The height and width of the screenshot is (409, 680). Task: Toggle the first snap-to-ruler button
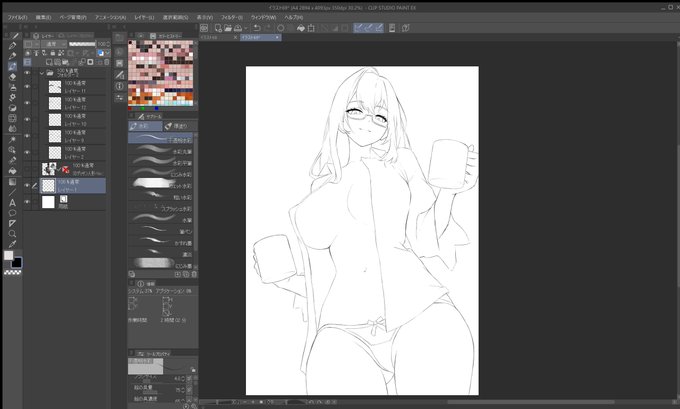pos(358,28)
